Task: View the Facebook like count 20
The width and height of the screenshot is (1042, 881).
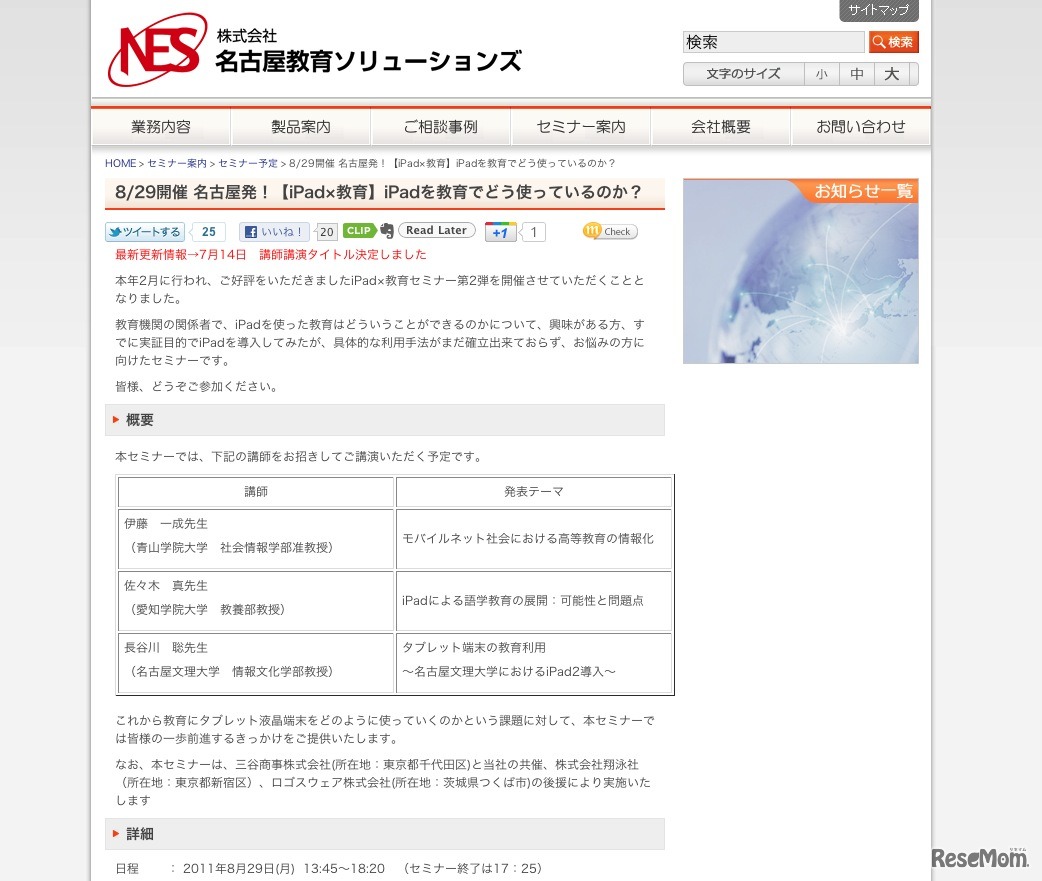Action: pyautogui.click(x=326, y=232)
